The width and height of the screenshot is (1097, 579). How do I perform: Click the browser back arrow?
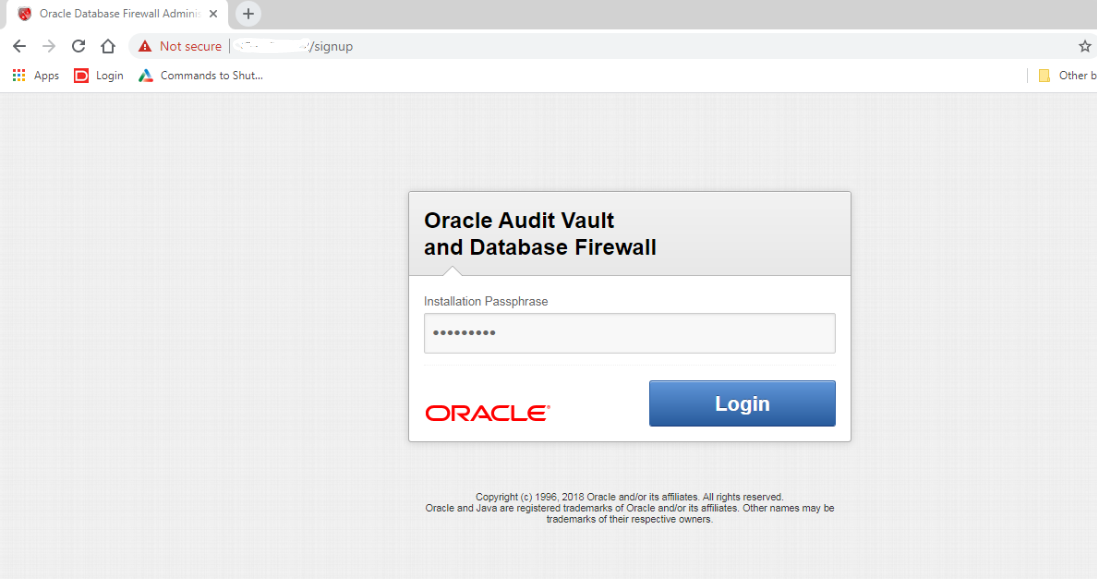(x=19, y=46)
